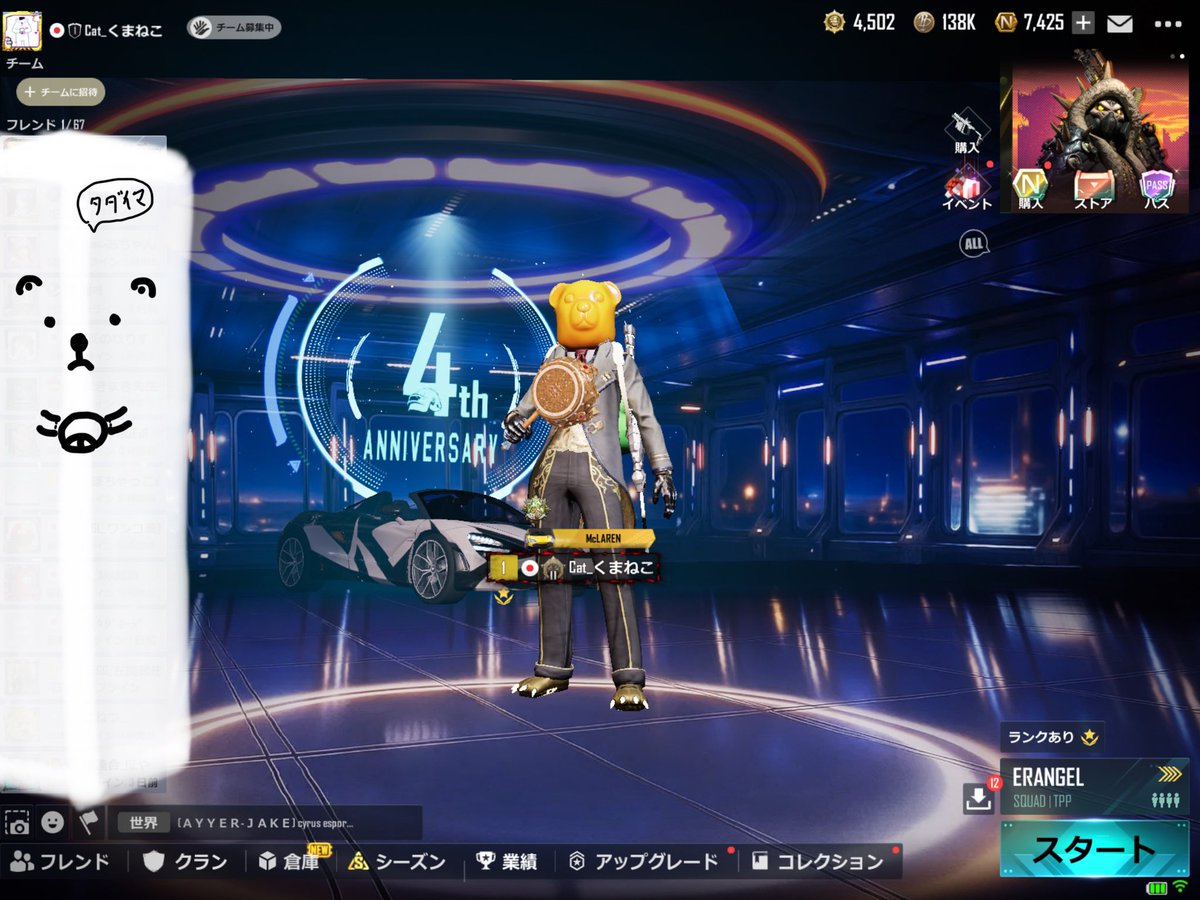Open the camera screenshot icon
The width and height of the screenshot is (1200, 900).
click(17, 822)
